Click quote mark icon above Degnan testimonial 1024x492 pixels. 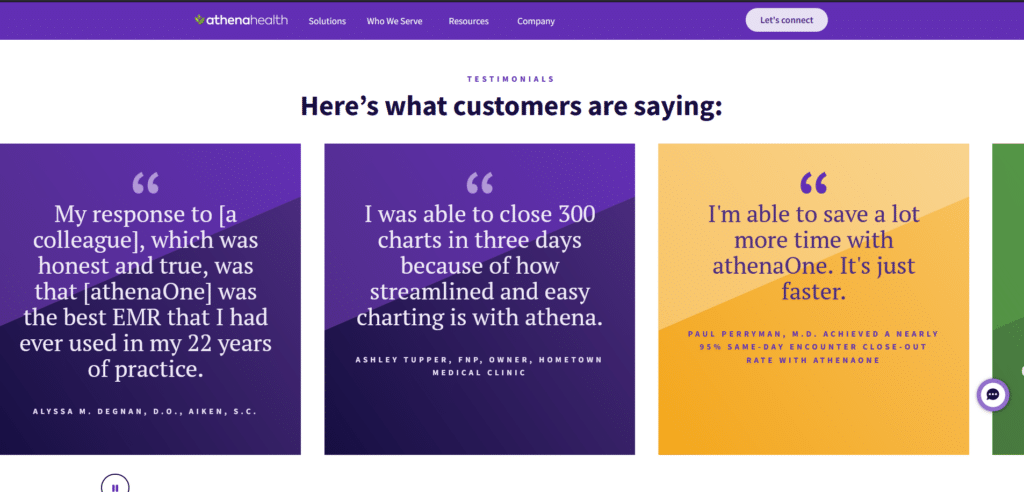(x=146, y=183)
